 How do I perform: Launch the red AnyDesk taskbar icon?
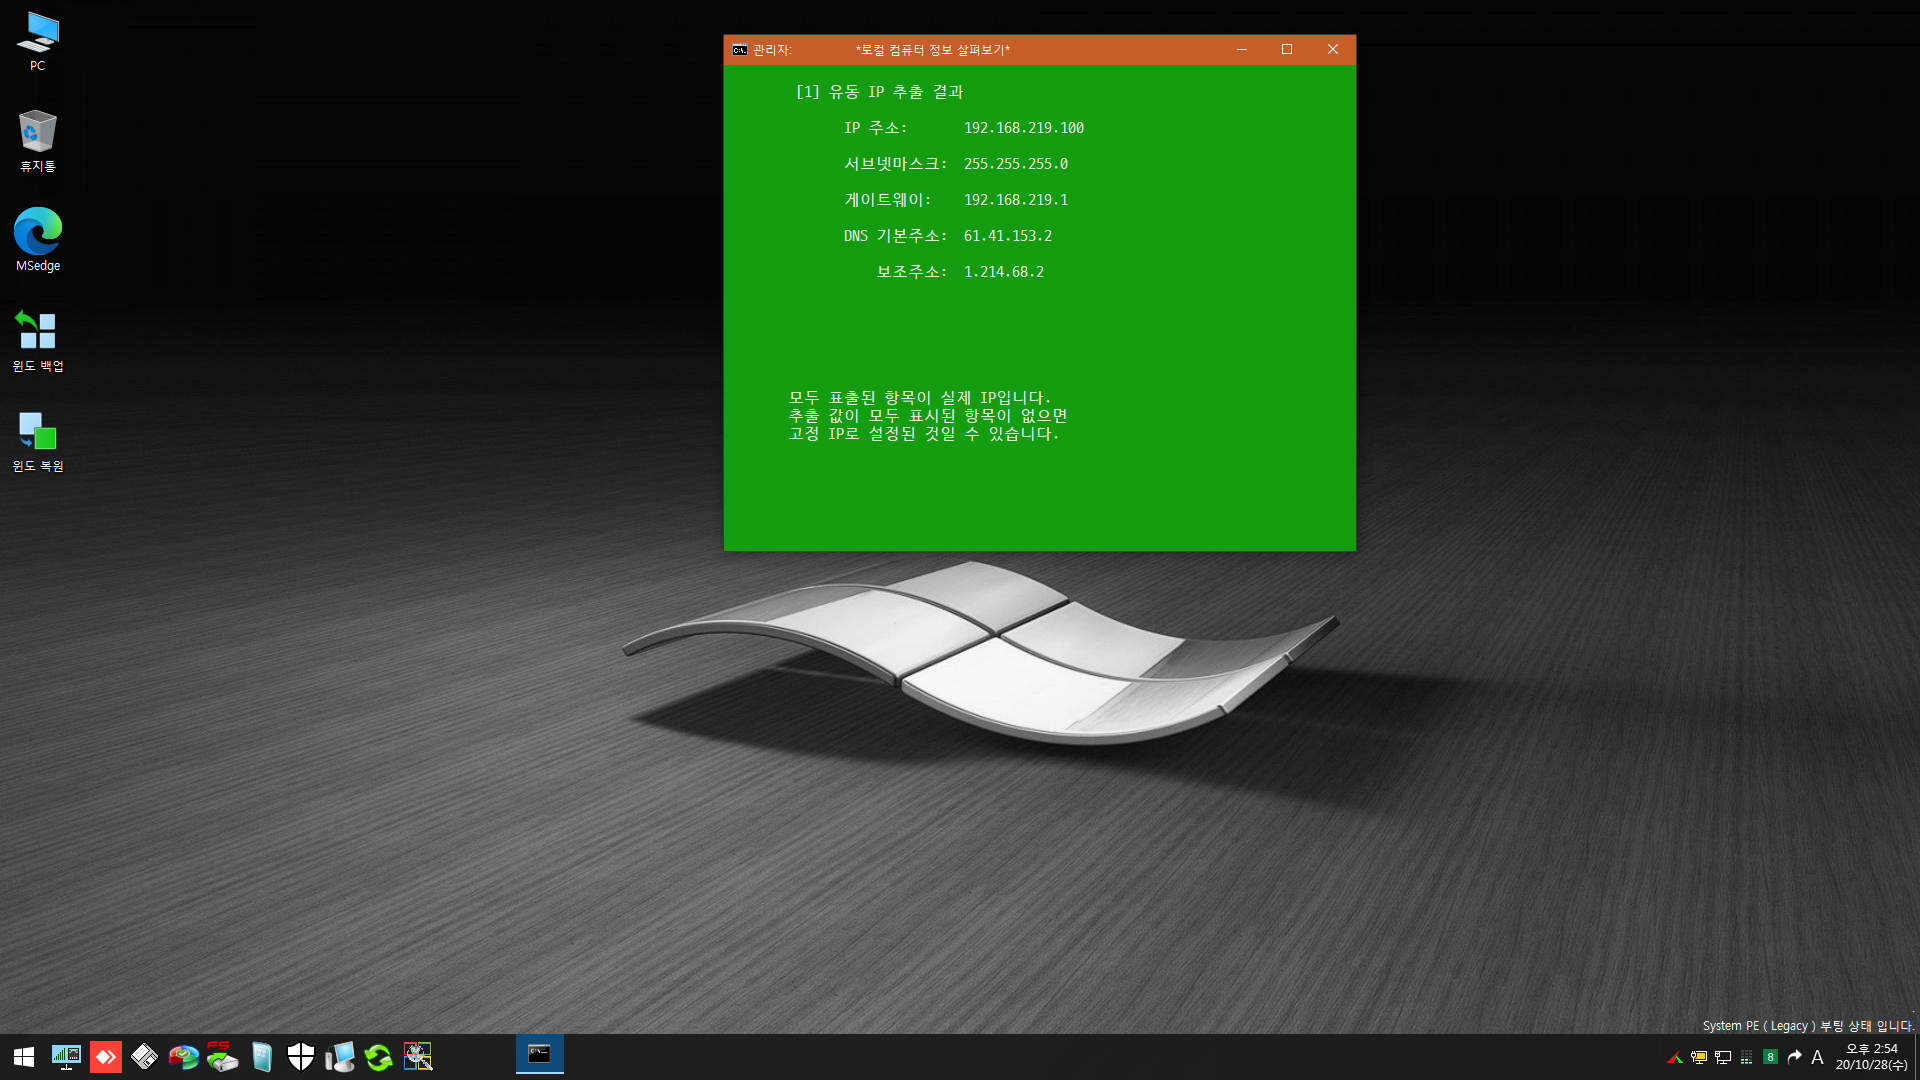point(105,1057)
